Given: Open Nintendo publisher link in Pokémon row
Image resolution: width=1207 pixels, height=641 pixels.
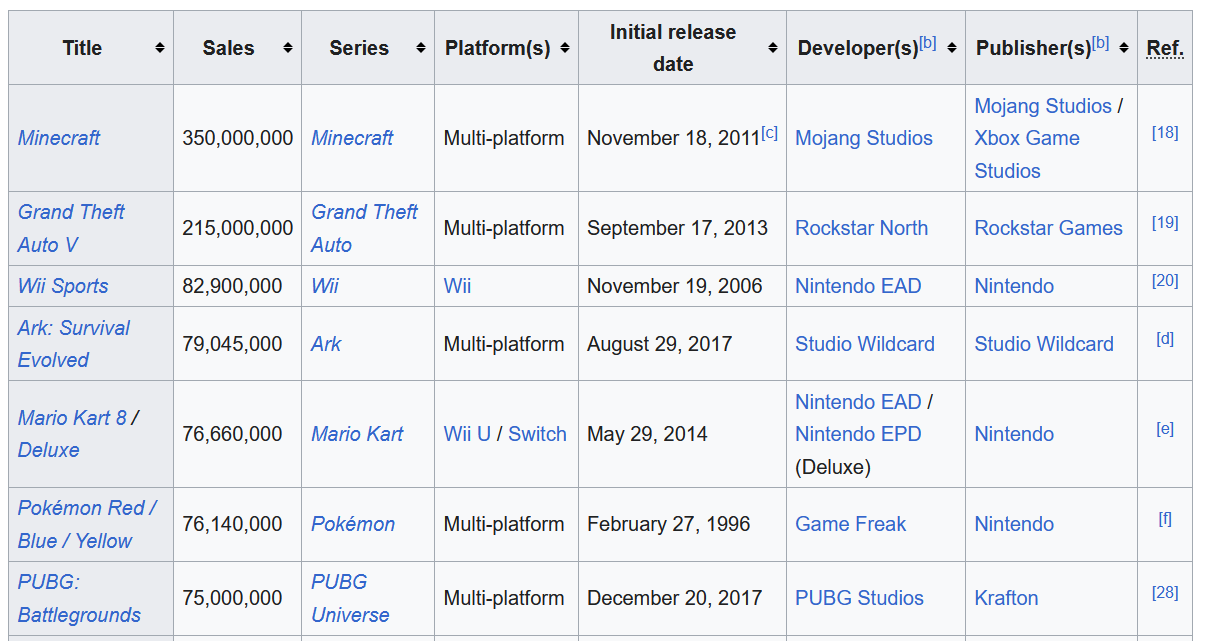Looking at the screenshot, I should [x=1014, y=524].
